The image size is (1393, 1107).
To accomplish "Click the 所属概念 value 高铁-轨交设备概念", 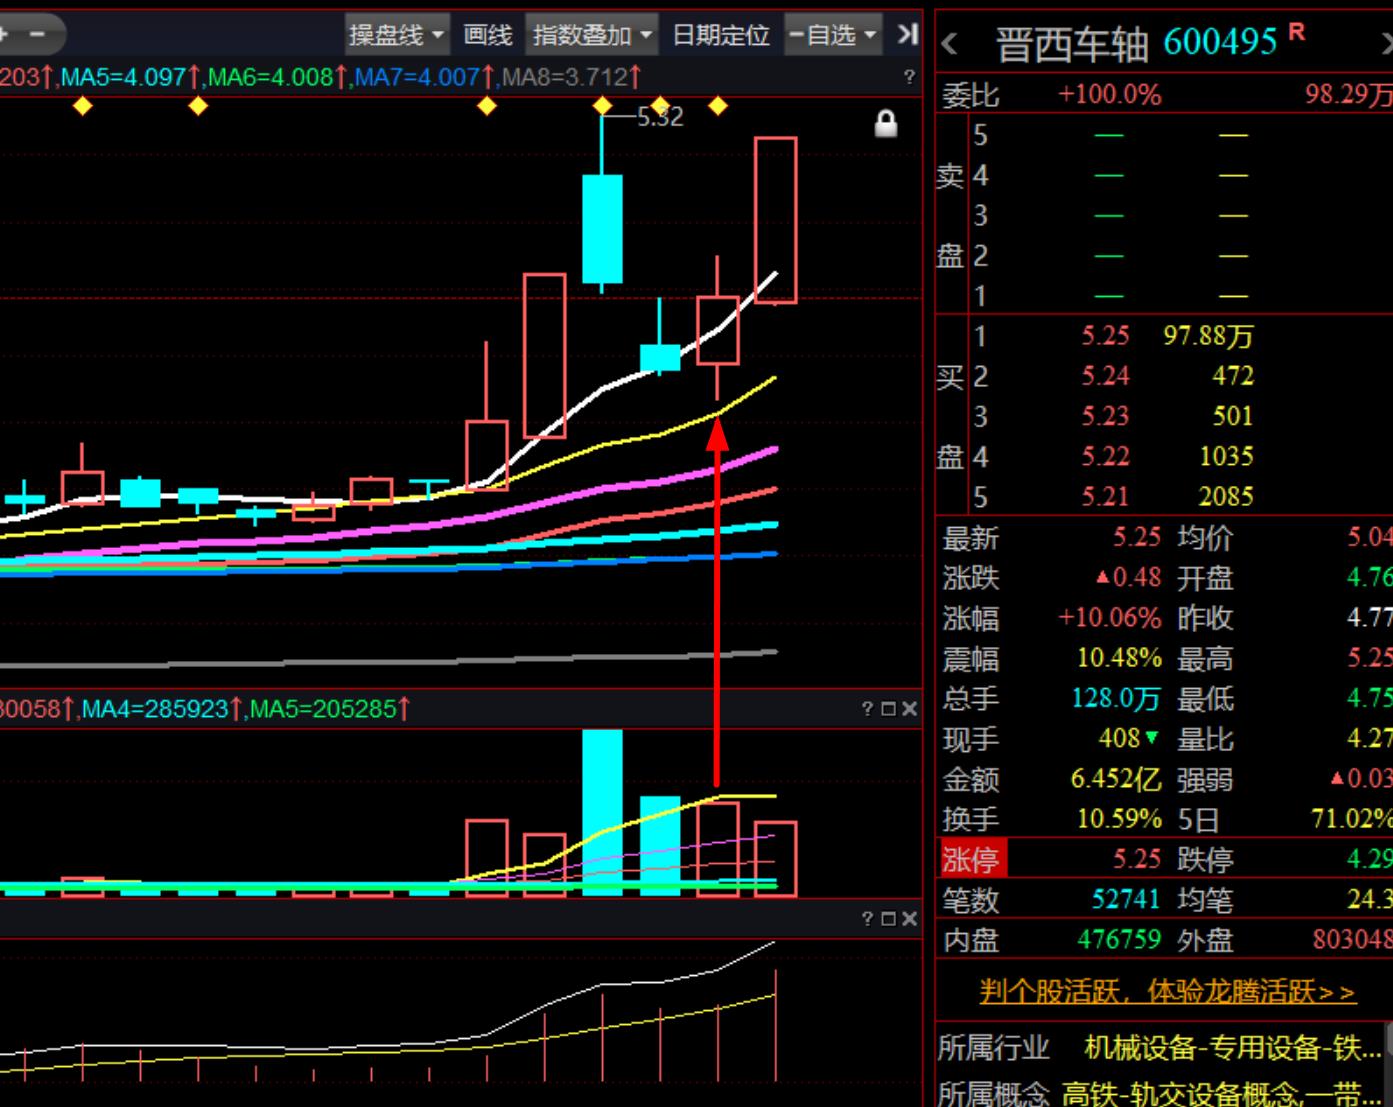I will (x=1222, y=1092).
